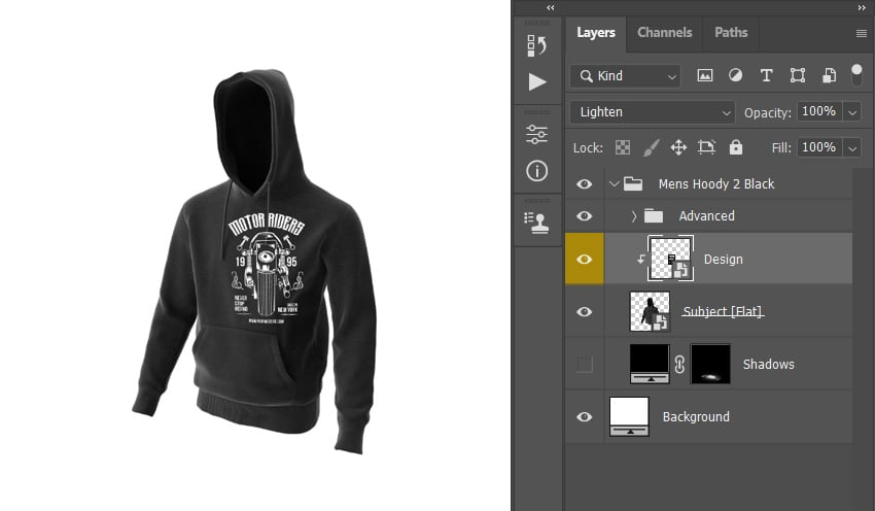The width and height of the screenshot is (875, 511).
Task: Open the Clone Source panel stamp icon
Action: click(537, 223)
